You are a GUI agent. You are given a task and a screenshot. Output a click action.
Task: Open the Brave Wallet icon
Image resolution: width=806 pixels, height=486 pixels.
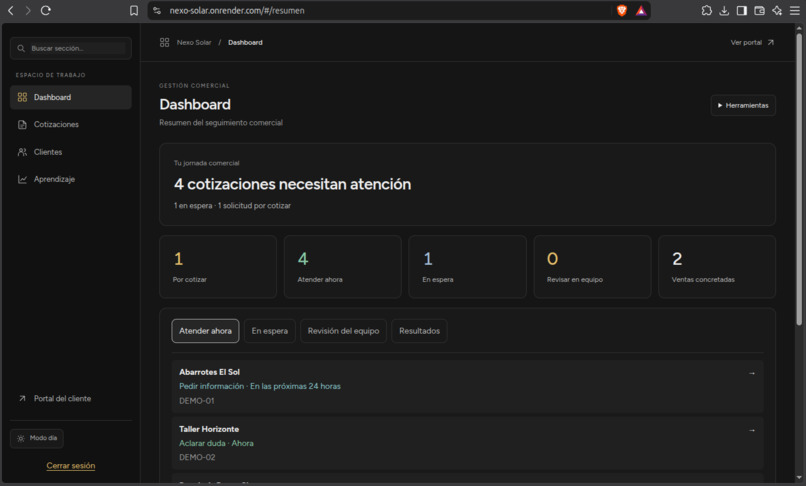click(x=759, y=10)
